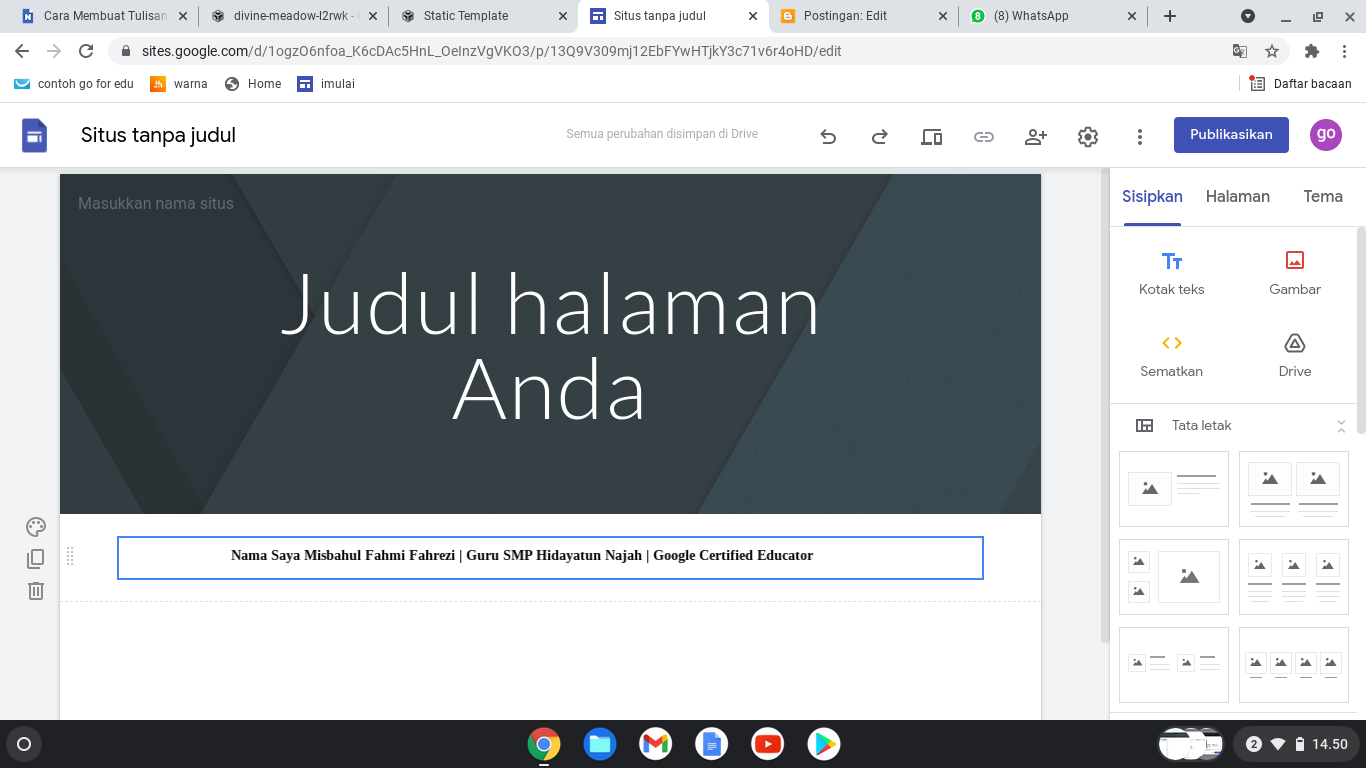The height and width of the screenshot is (768, 1366).
Task: Open the imulai bookmark
Action: pos(326,84)
